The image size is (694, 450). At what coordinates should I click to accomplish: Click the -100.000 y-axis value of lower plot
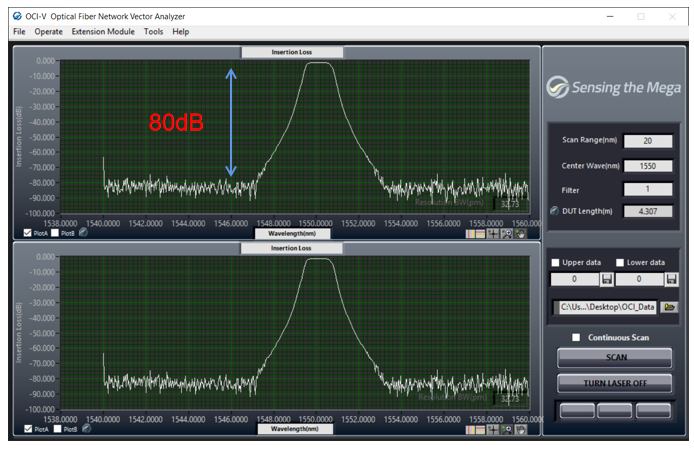[41, 409]
